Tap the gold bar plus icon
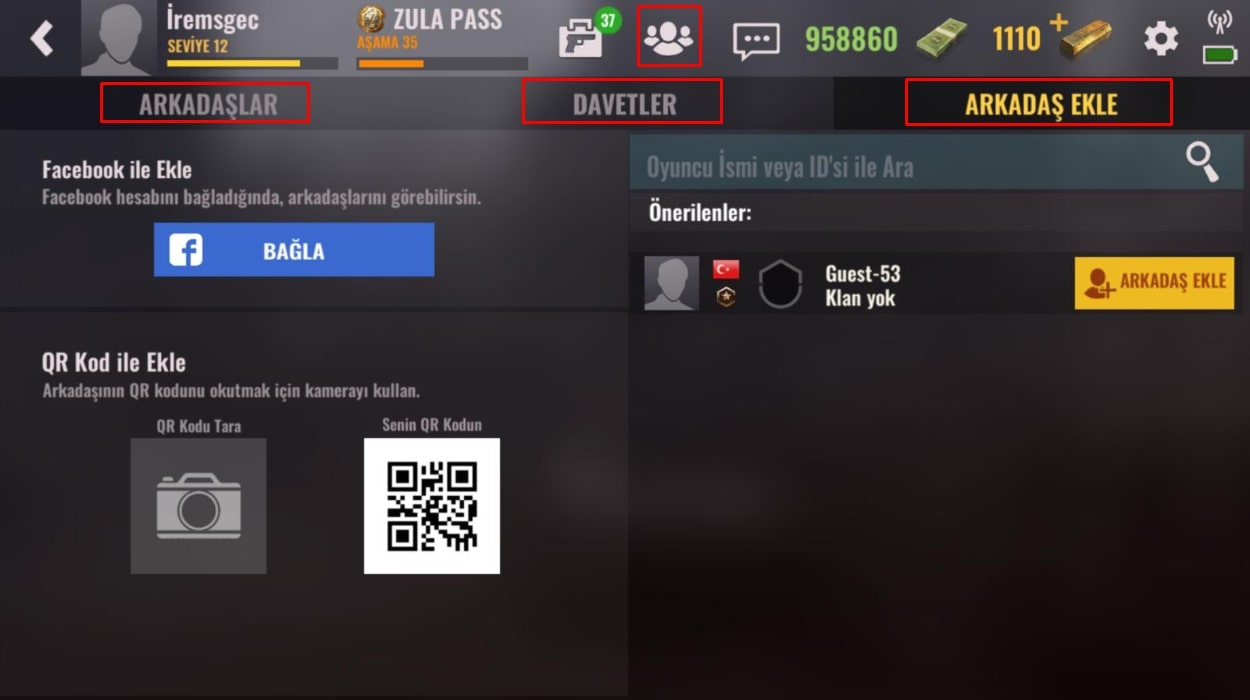Image resolution: width=1250 pixels, height=700 pixels. pyautogui.click(x=1079, y=36)
